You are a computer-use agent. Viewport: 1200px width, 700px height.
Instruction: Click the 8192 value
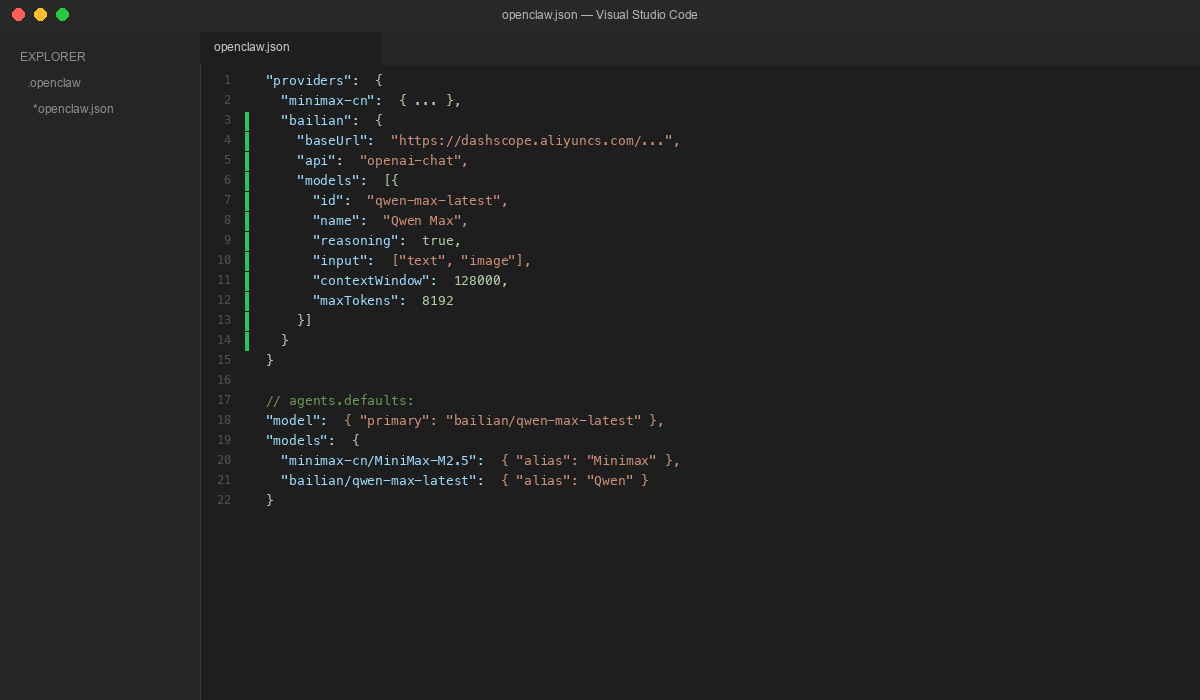coord(437,300)
